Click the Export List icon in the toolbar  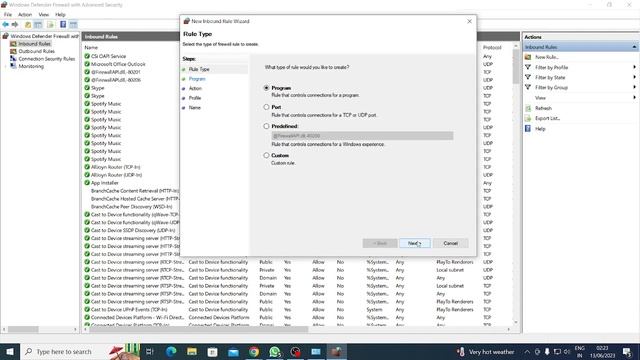click(x=50, y=24)
